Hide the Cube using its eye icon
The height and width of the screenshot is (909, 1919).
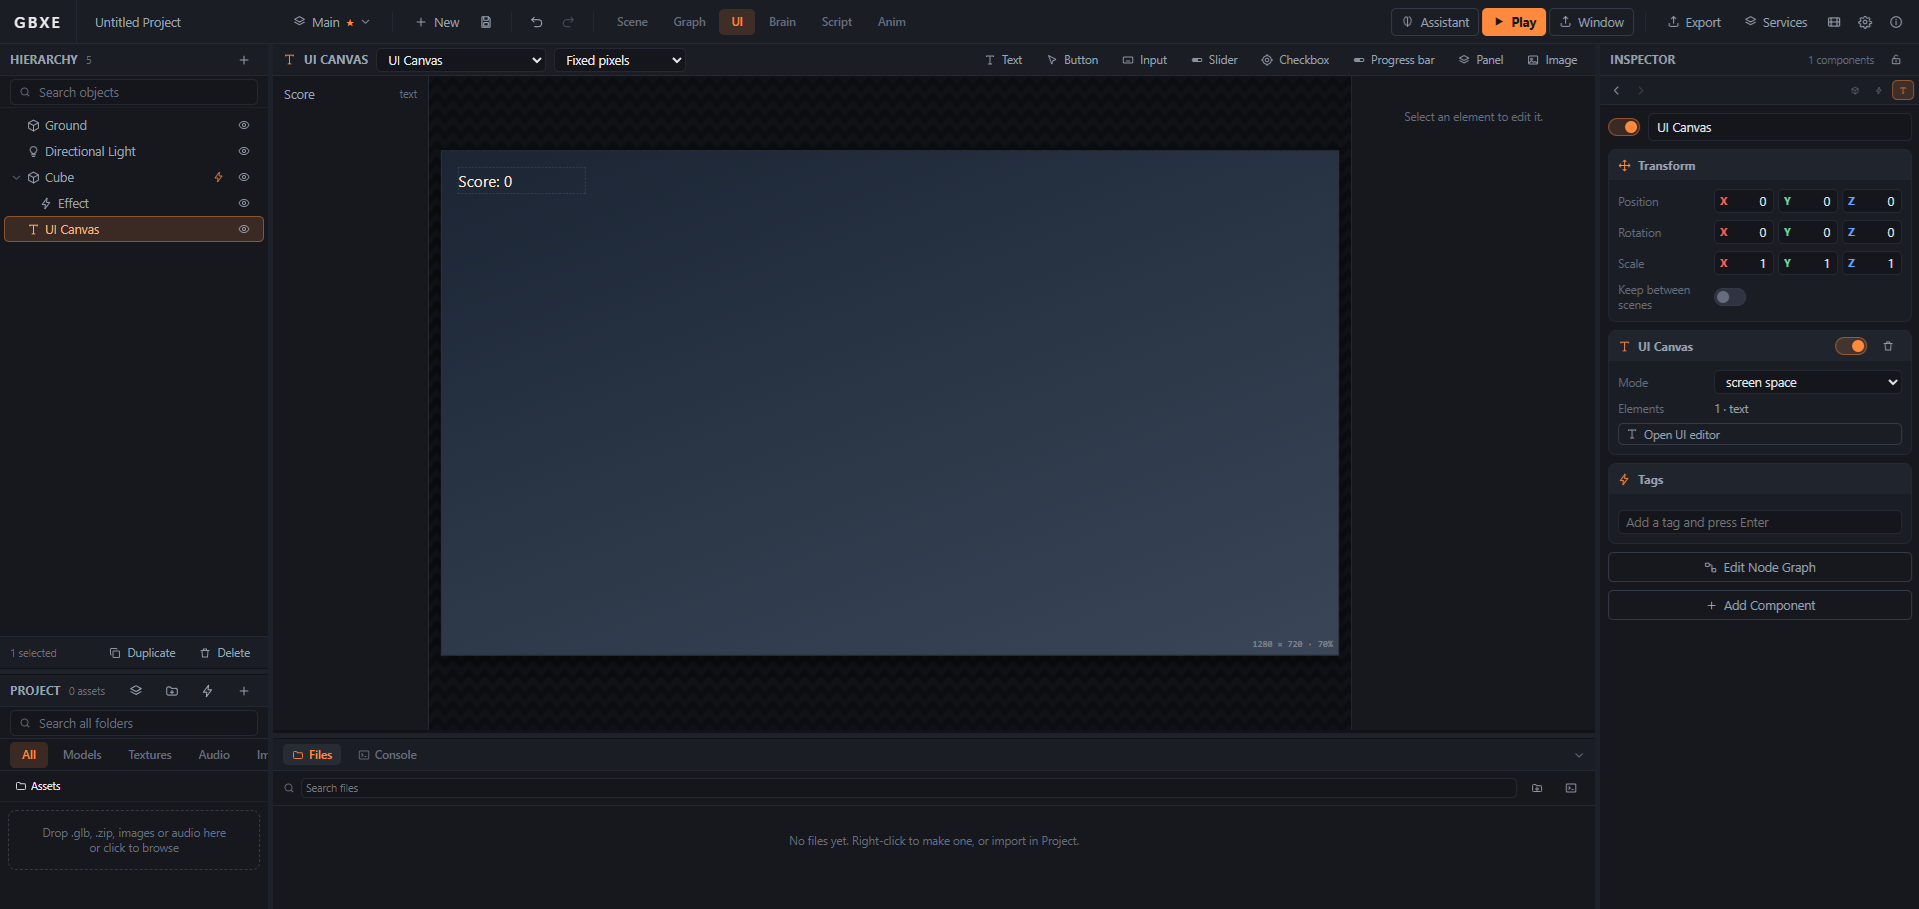tap(244, 177)
